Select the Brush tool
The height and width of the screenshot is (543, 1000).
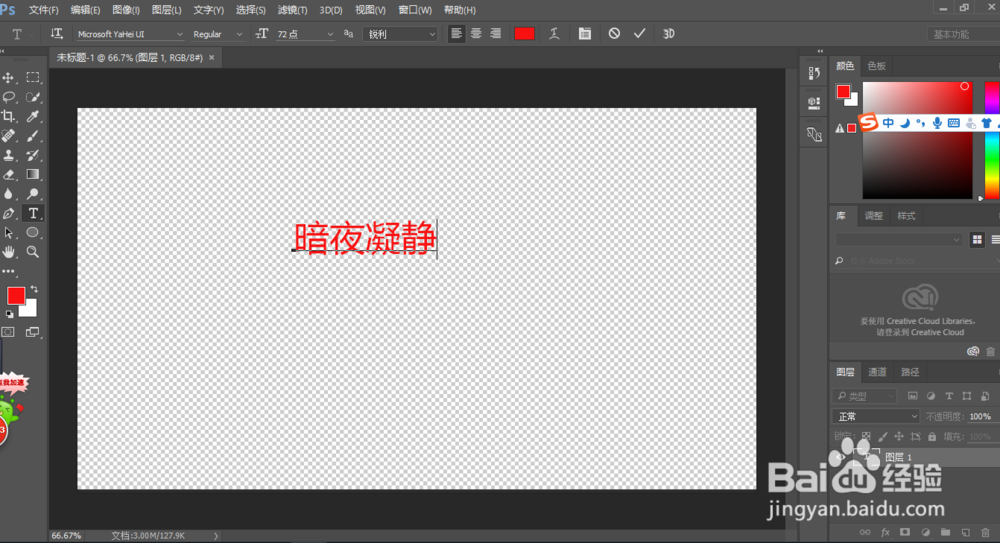[33, 135]
